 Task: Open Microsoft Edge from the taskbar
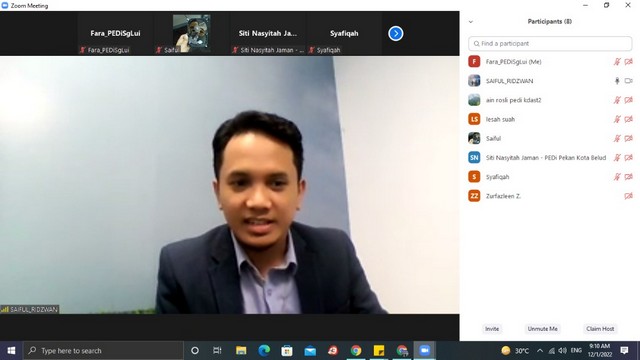(x=264, y=350)
